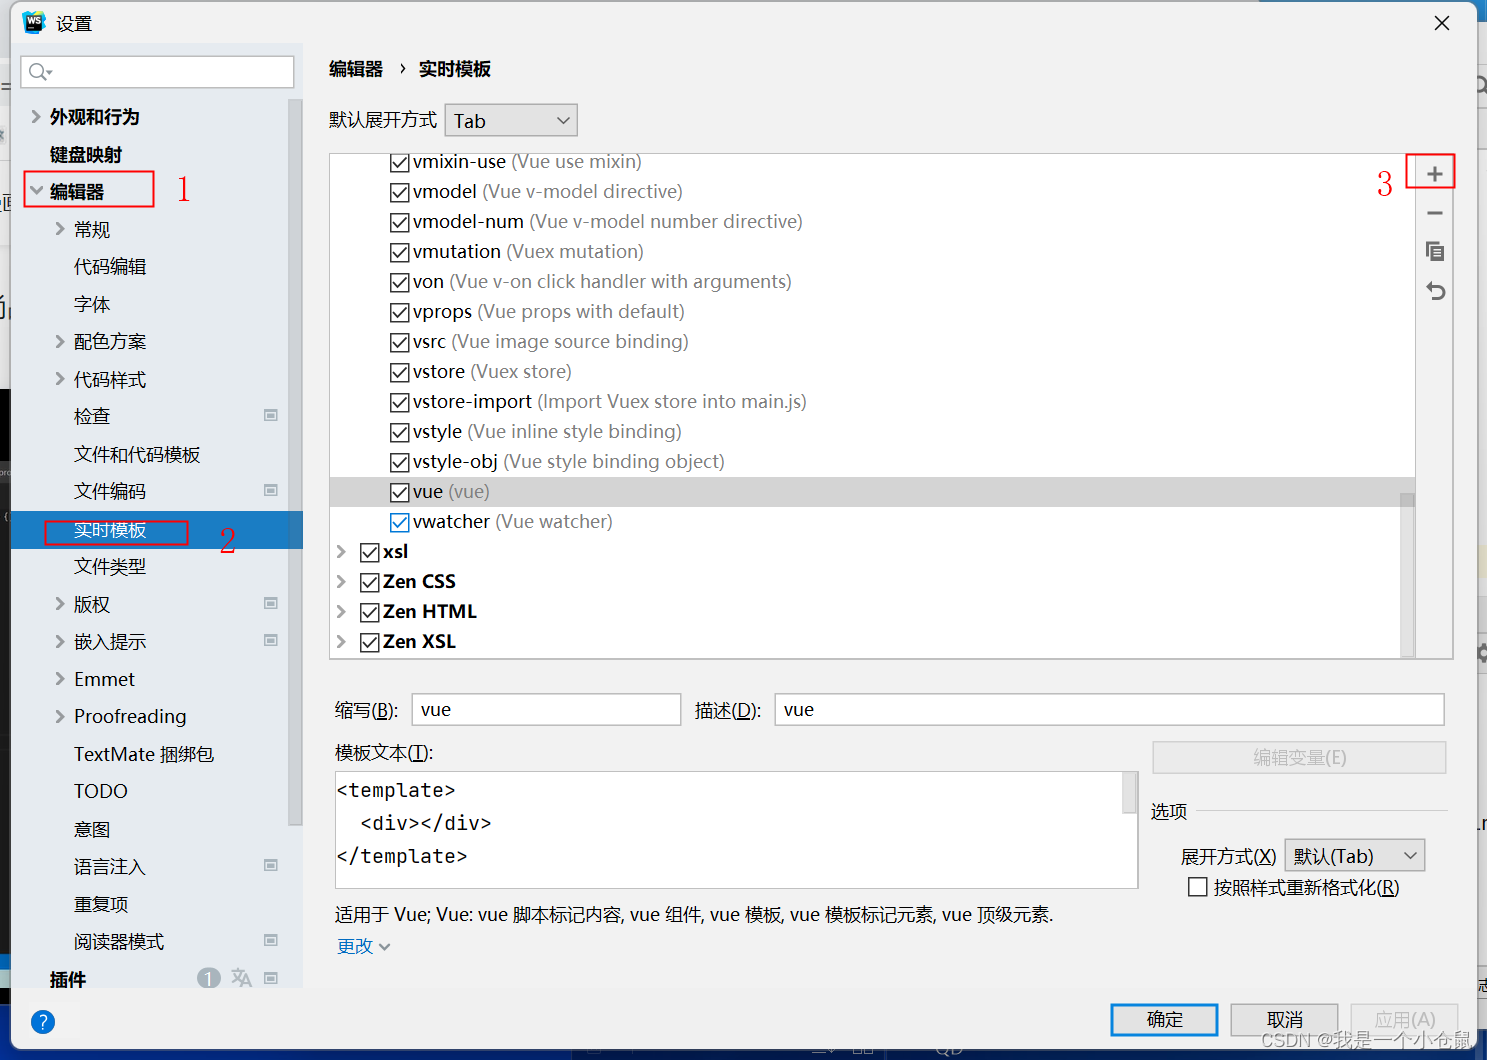This screenshot has height=1060, width=1487.
Task: Focus the settings search field
Action: coord(157,72)
